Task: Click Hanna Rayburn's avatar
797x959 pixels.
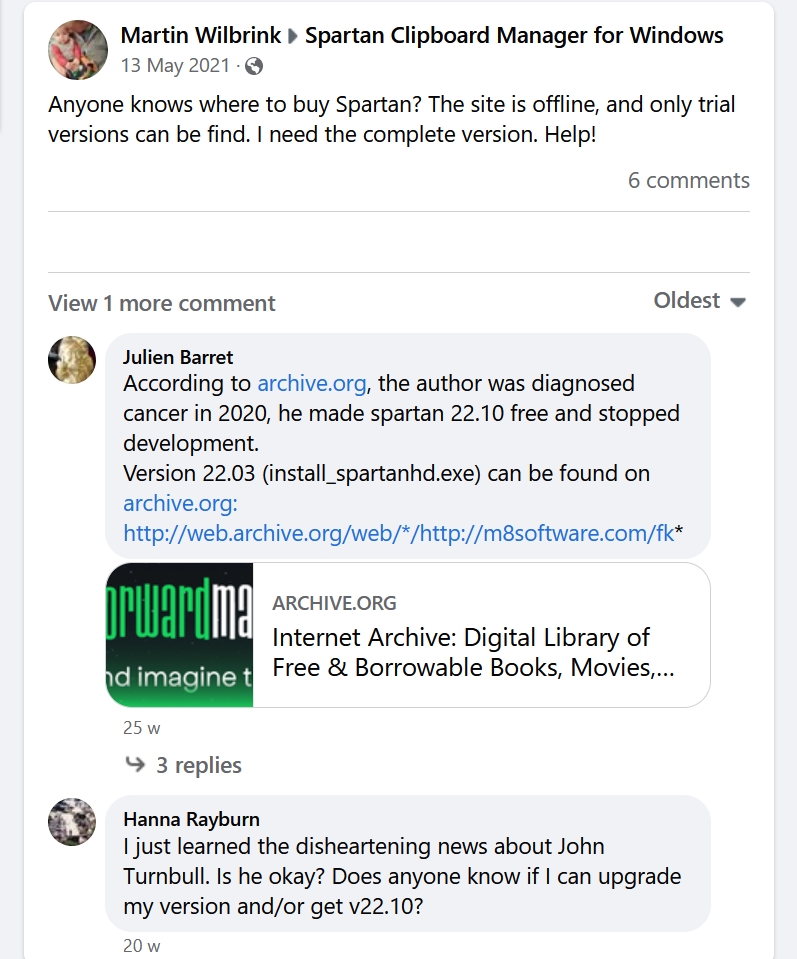Action: pos(72,821)
